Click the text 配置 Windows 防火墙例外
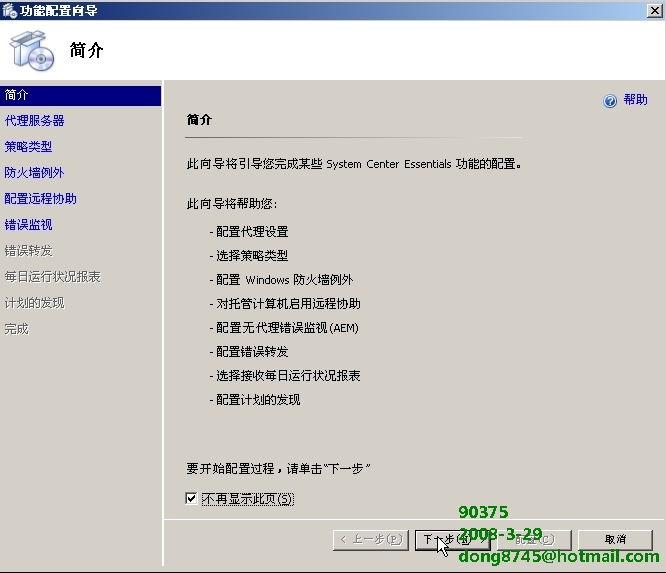The height and width of the screenshot is (573, 666). tap(285, 280)
